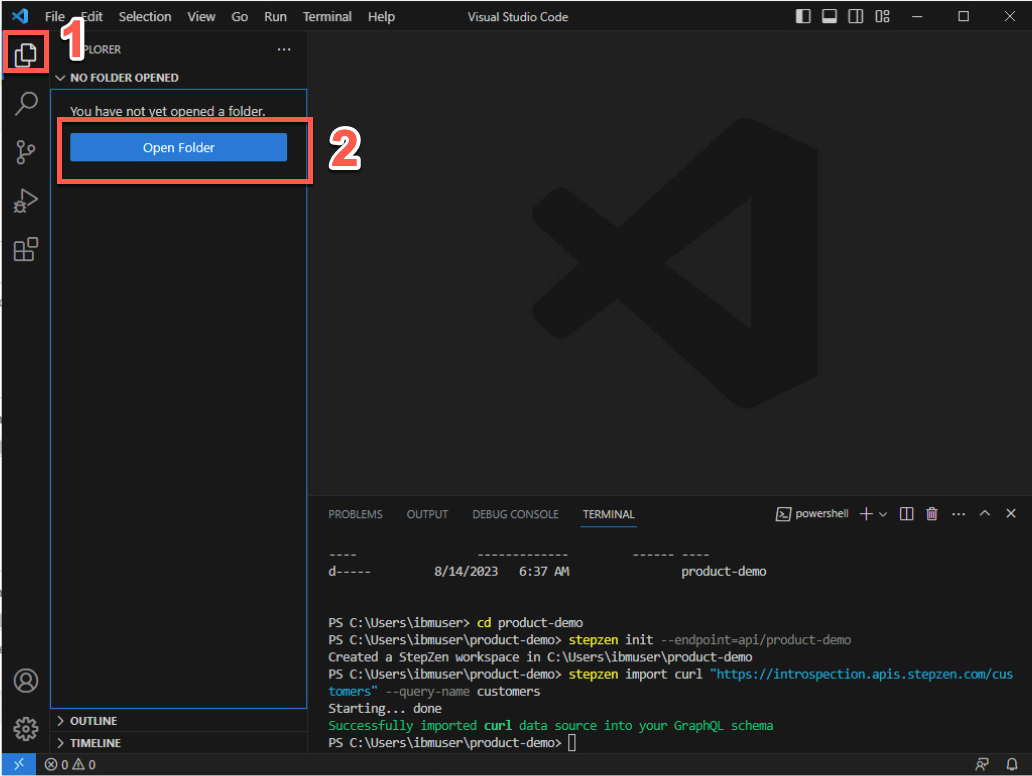Open the Terminal menu
This screenshot has width=1032, height=776.
click(x=327, y=16)
